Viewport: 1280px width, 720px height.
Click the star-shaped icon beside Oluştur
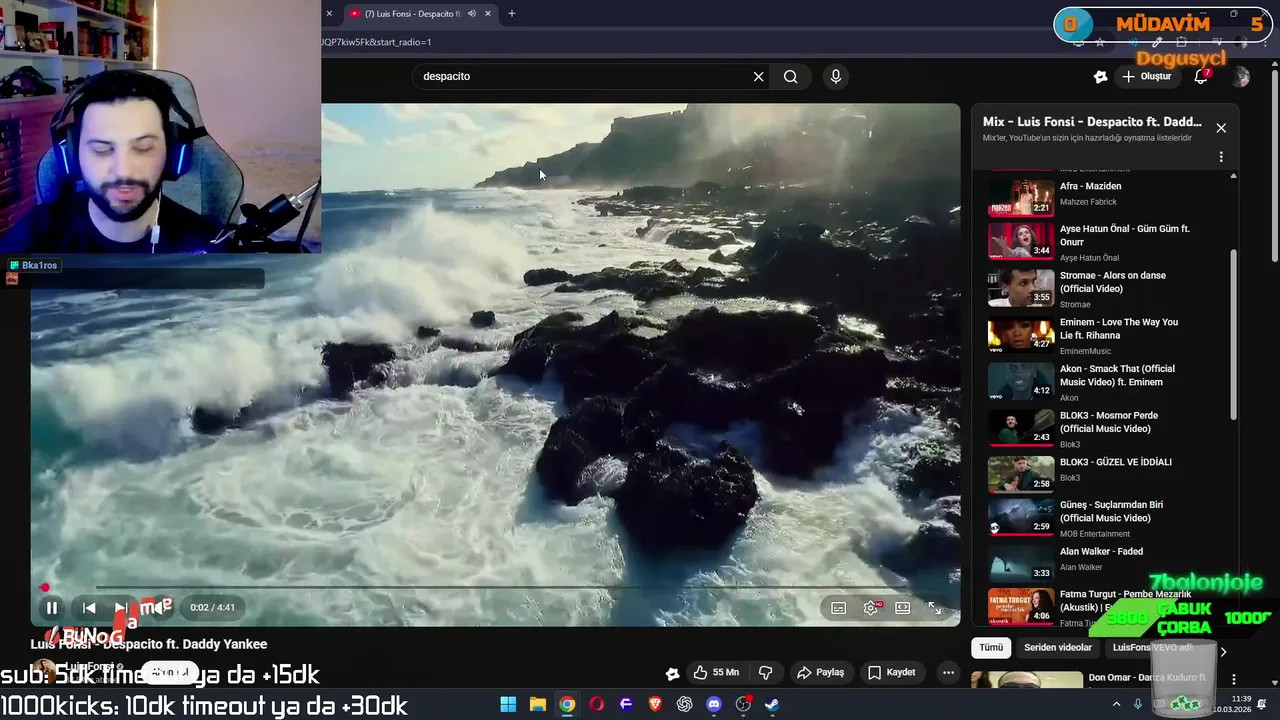(x=1100, y=76)
